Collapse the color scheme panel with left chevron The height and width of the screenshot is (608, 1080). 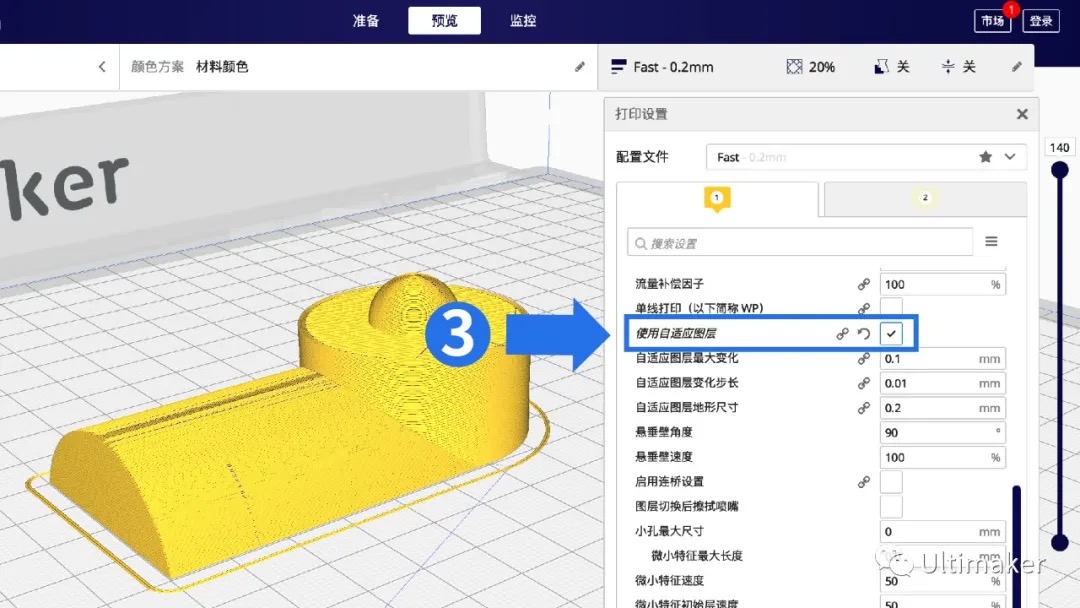tap(102, 67)
